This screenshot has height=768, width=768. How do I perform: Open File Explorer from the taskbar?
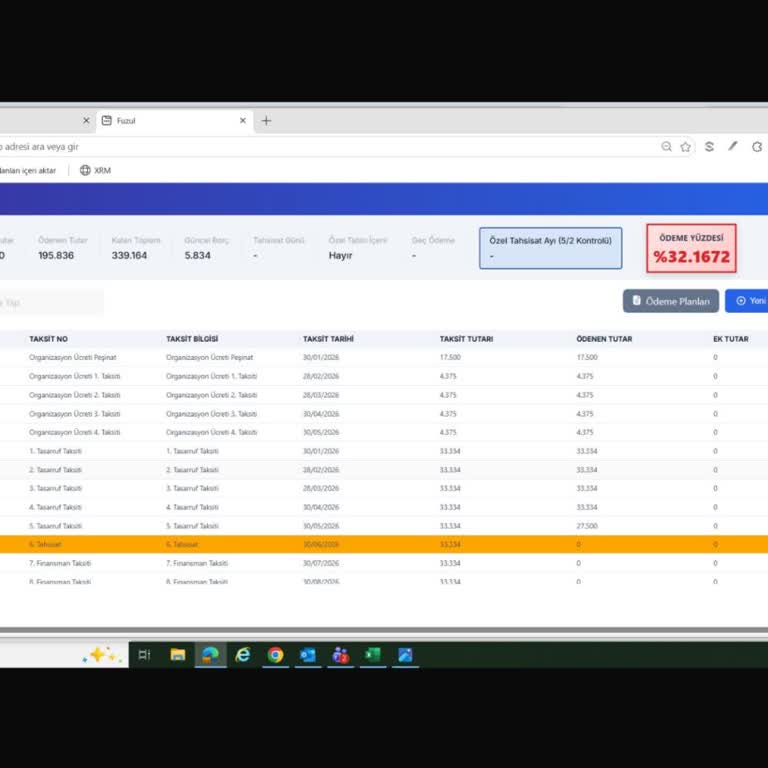pos(178,655)
